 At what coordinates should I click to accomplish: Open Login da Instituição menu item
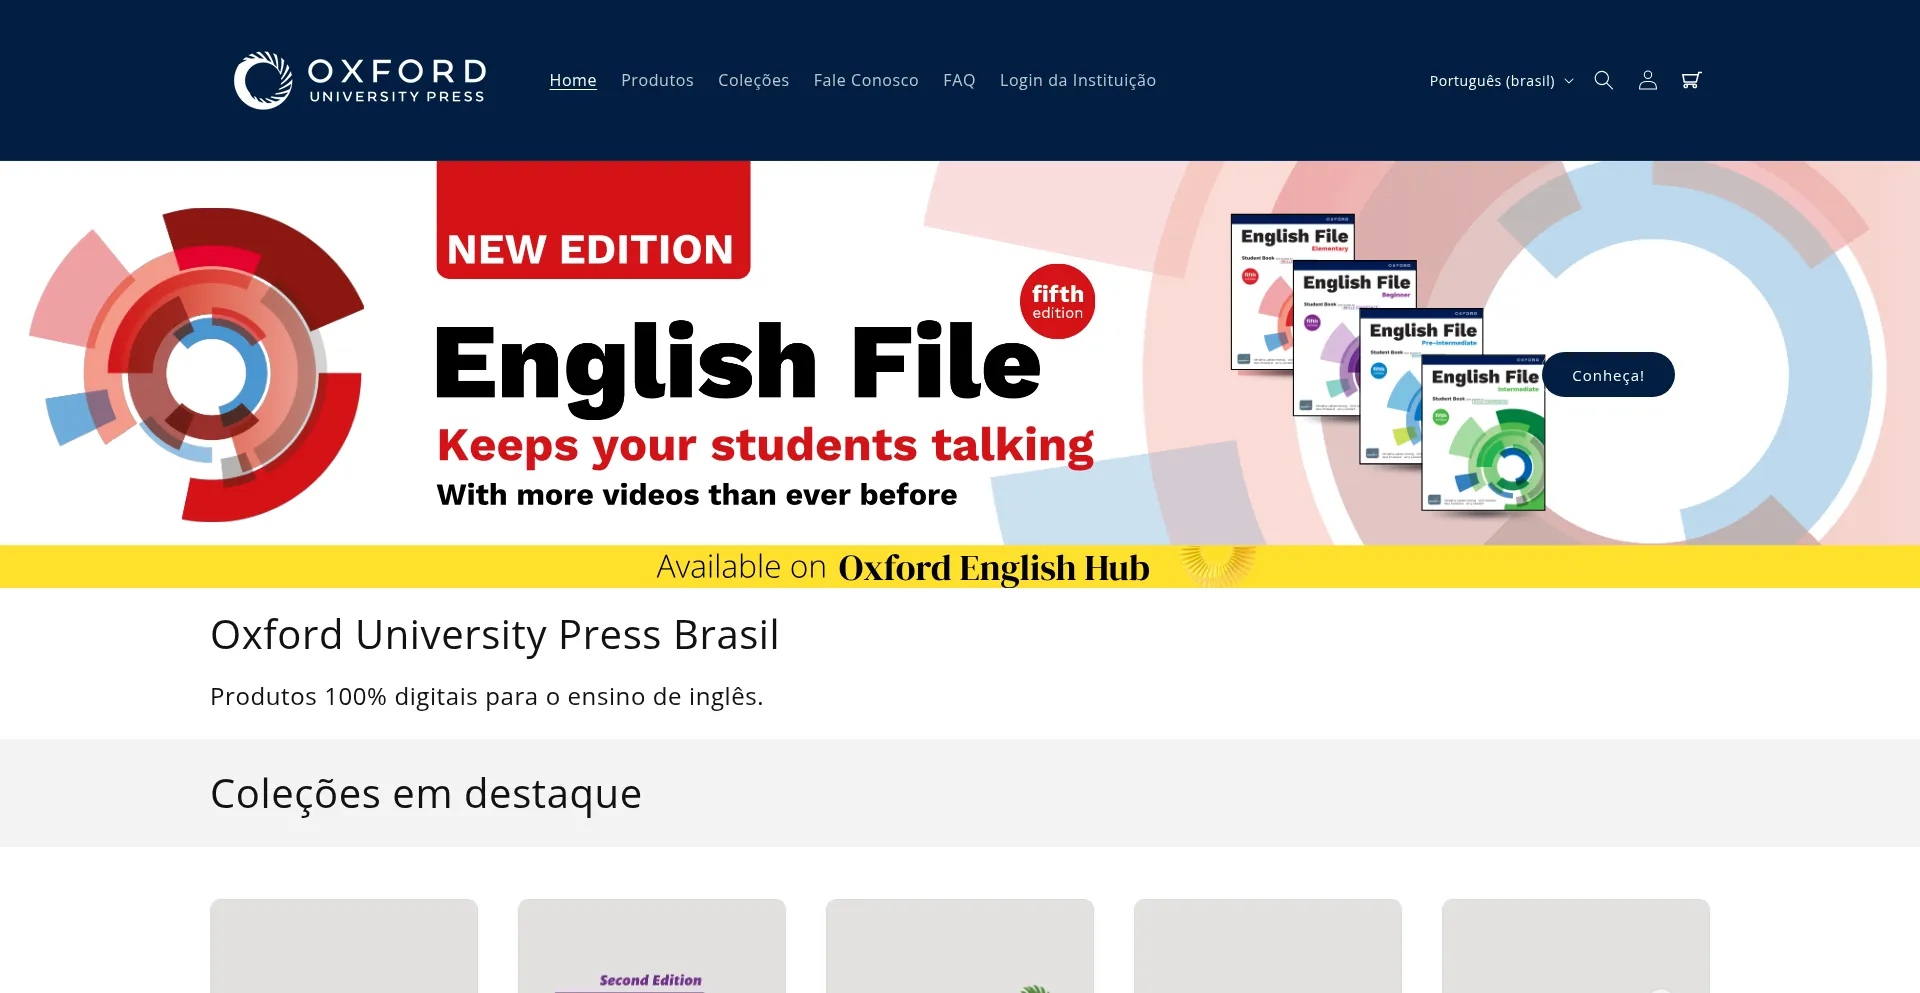click(x=1078, y=80)
